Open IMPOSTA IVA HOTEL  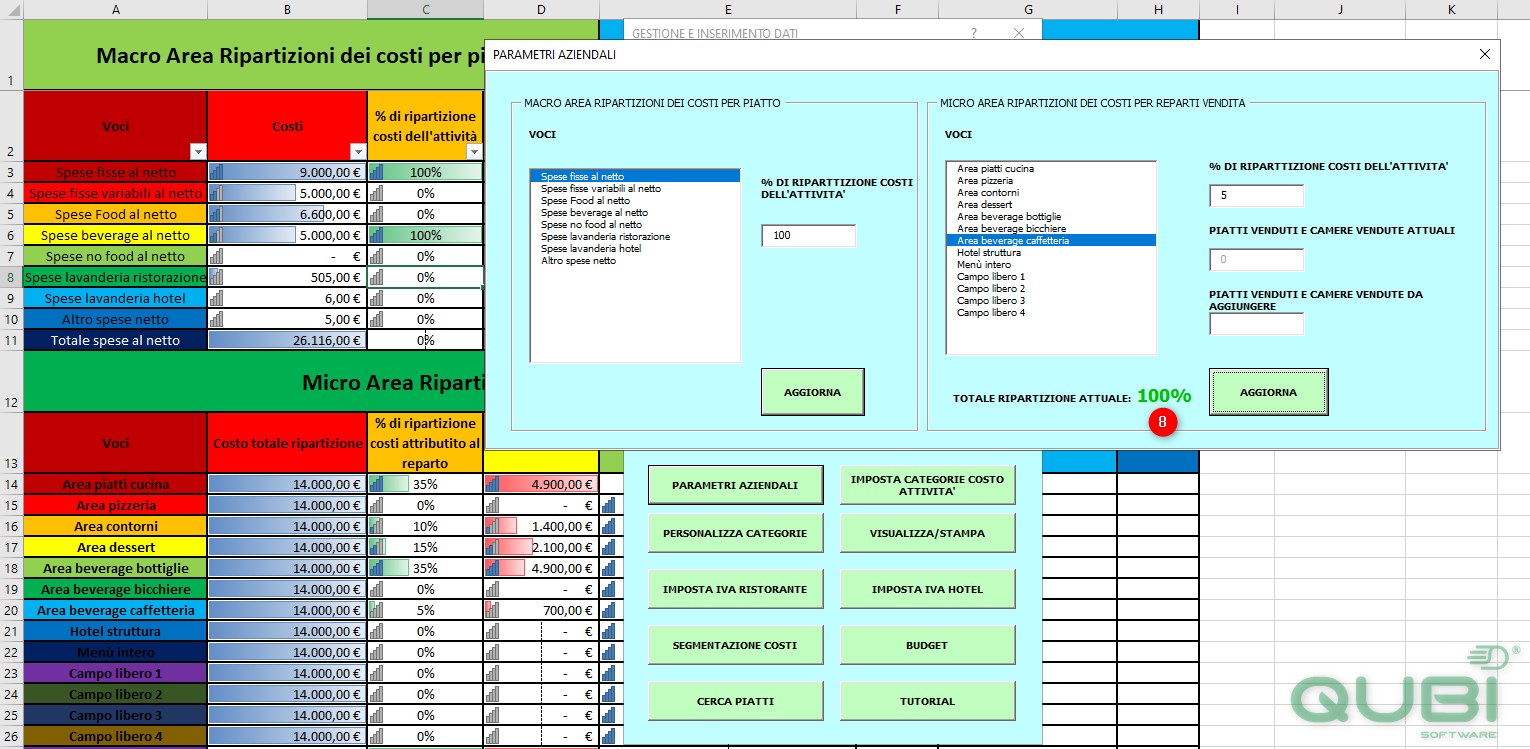click(927, 589)
